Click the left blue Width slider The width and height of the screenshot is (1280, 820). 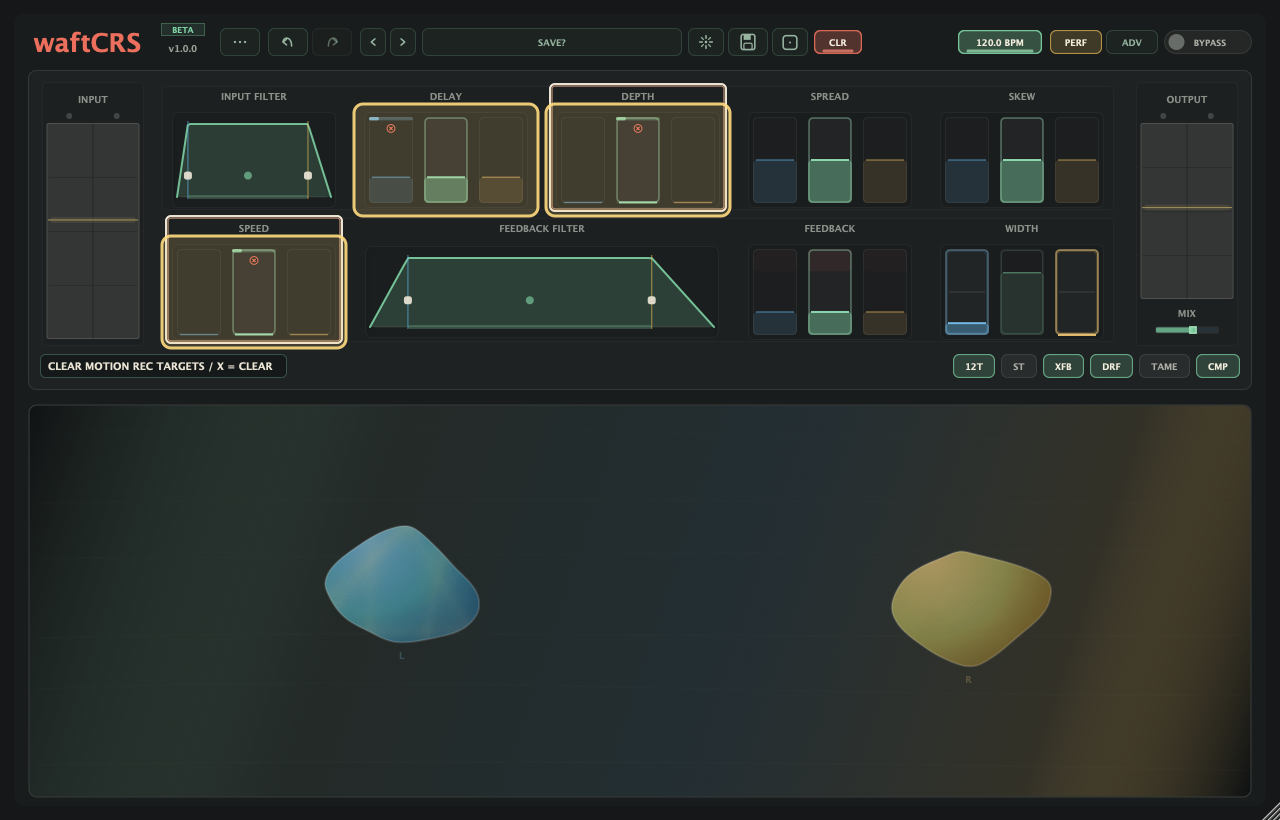[x=967, y=292]
